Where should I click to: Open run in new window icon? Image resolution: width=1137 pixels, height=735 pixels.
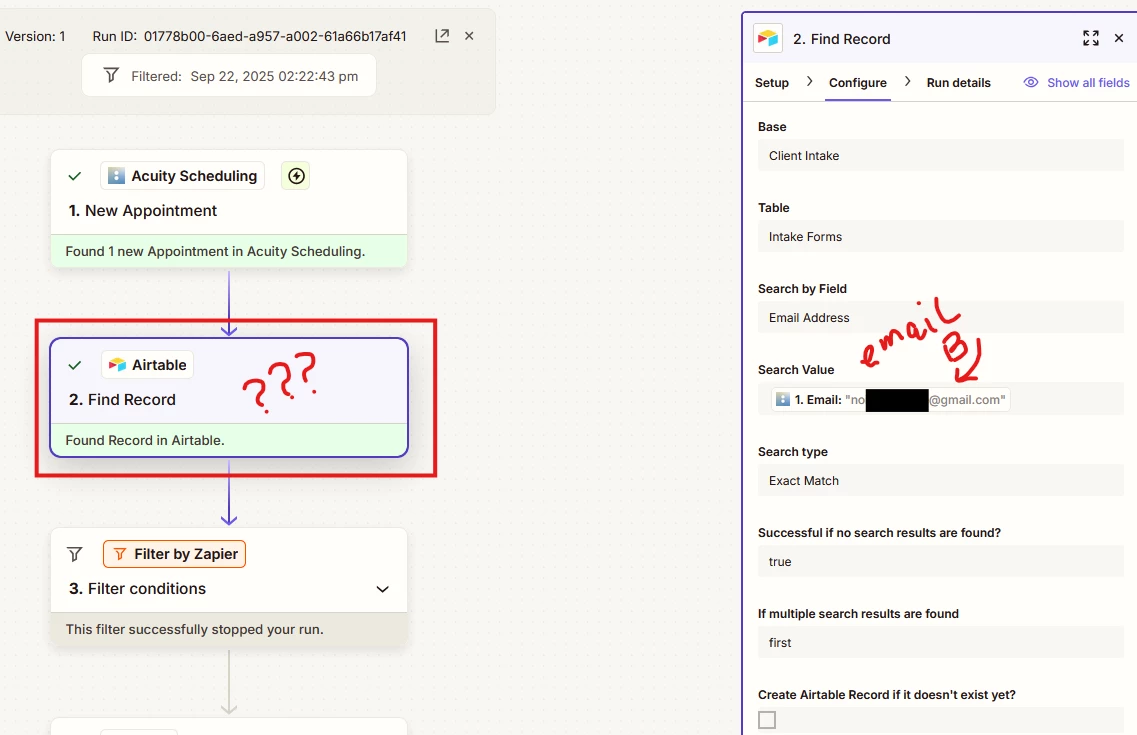click(x=442, y=36)
